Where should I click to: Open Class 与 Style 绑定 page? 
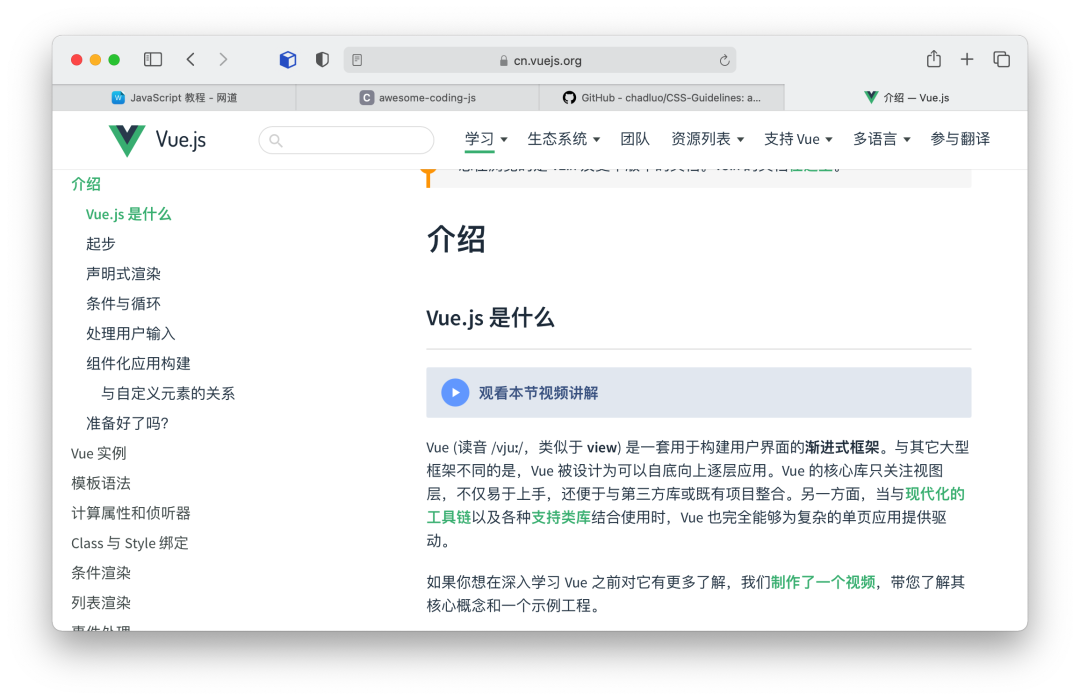129,543
